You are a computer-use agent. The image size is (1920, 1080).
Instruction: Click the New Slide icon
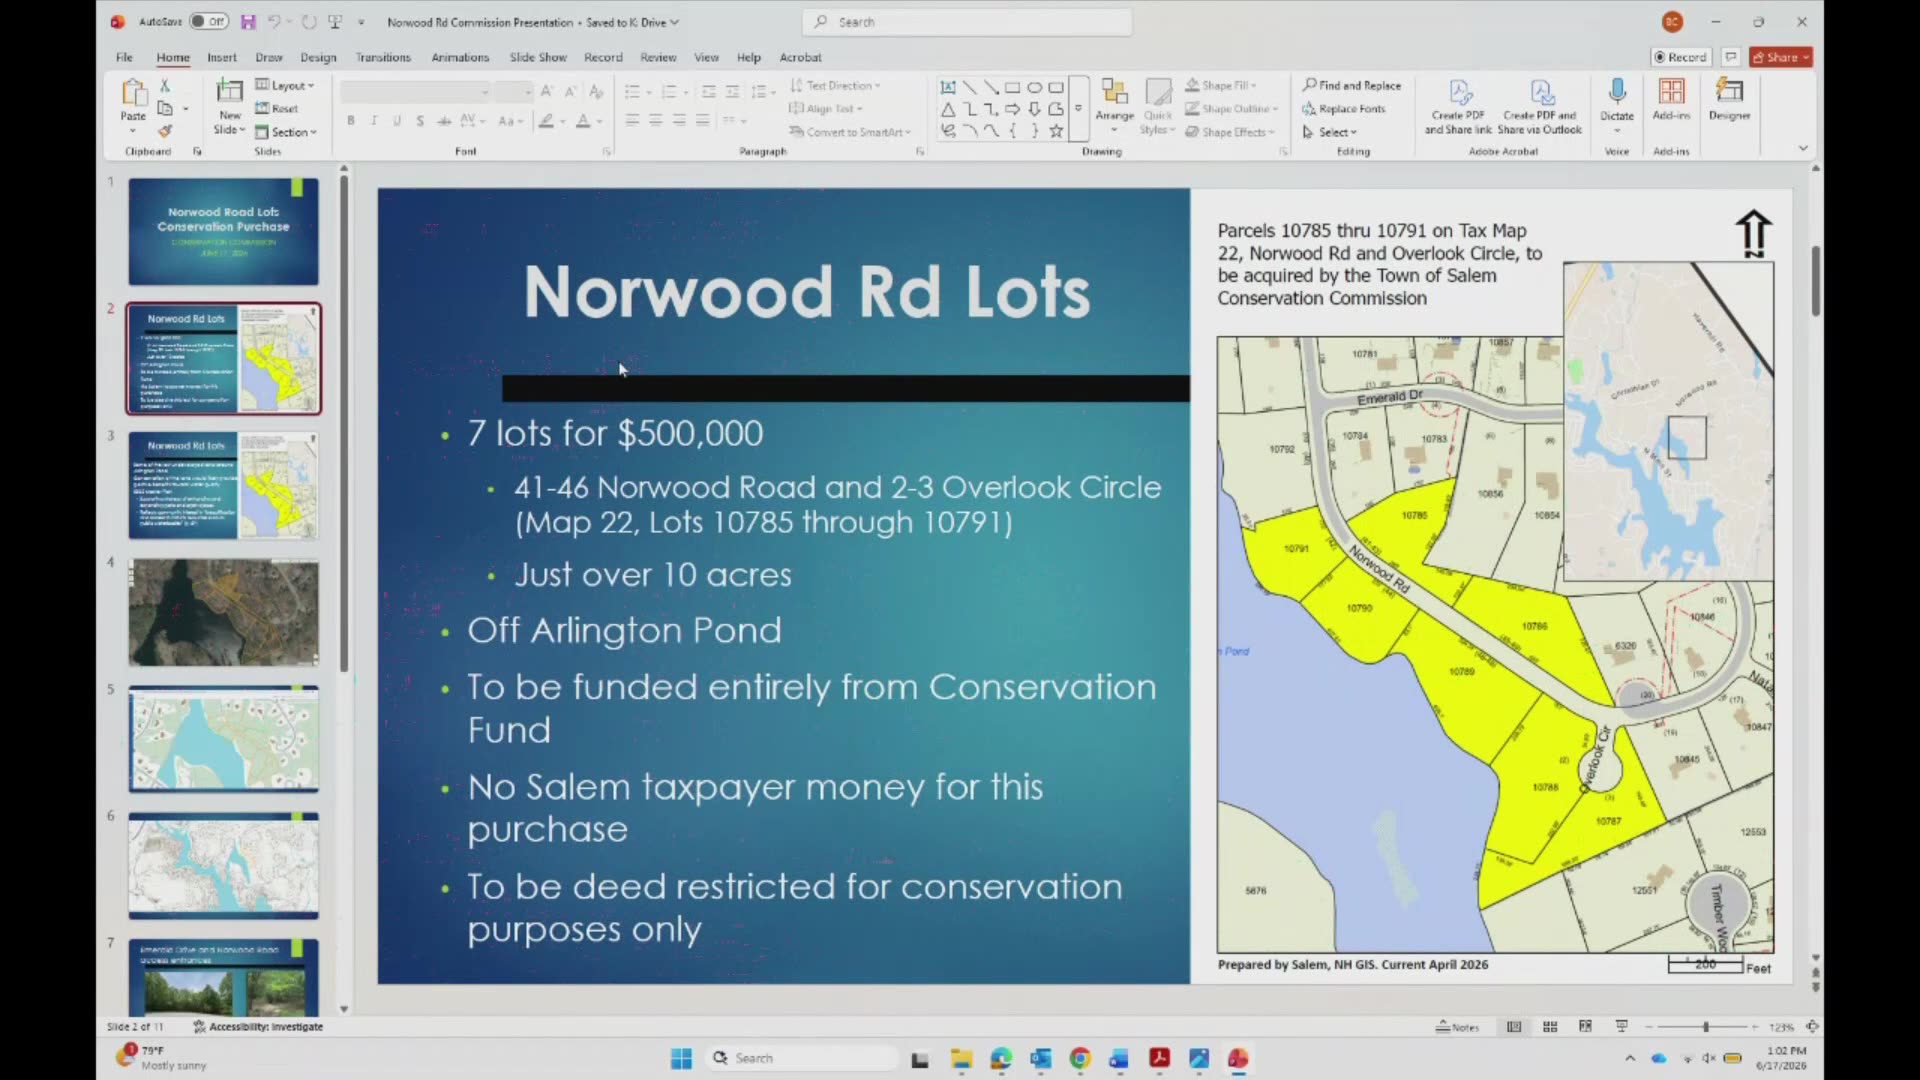point(230,91)
